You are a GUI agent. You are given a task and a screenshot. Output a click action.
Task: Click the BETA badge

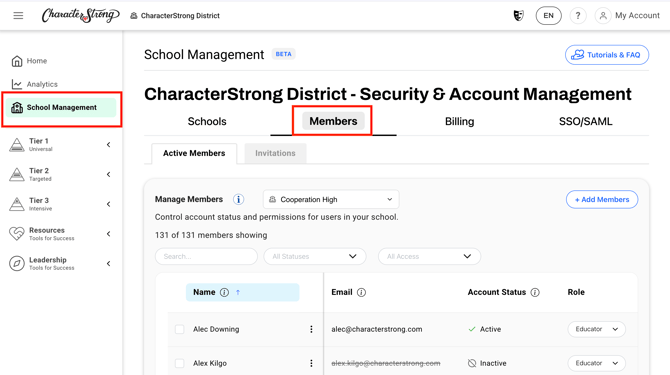coord(283,54)
